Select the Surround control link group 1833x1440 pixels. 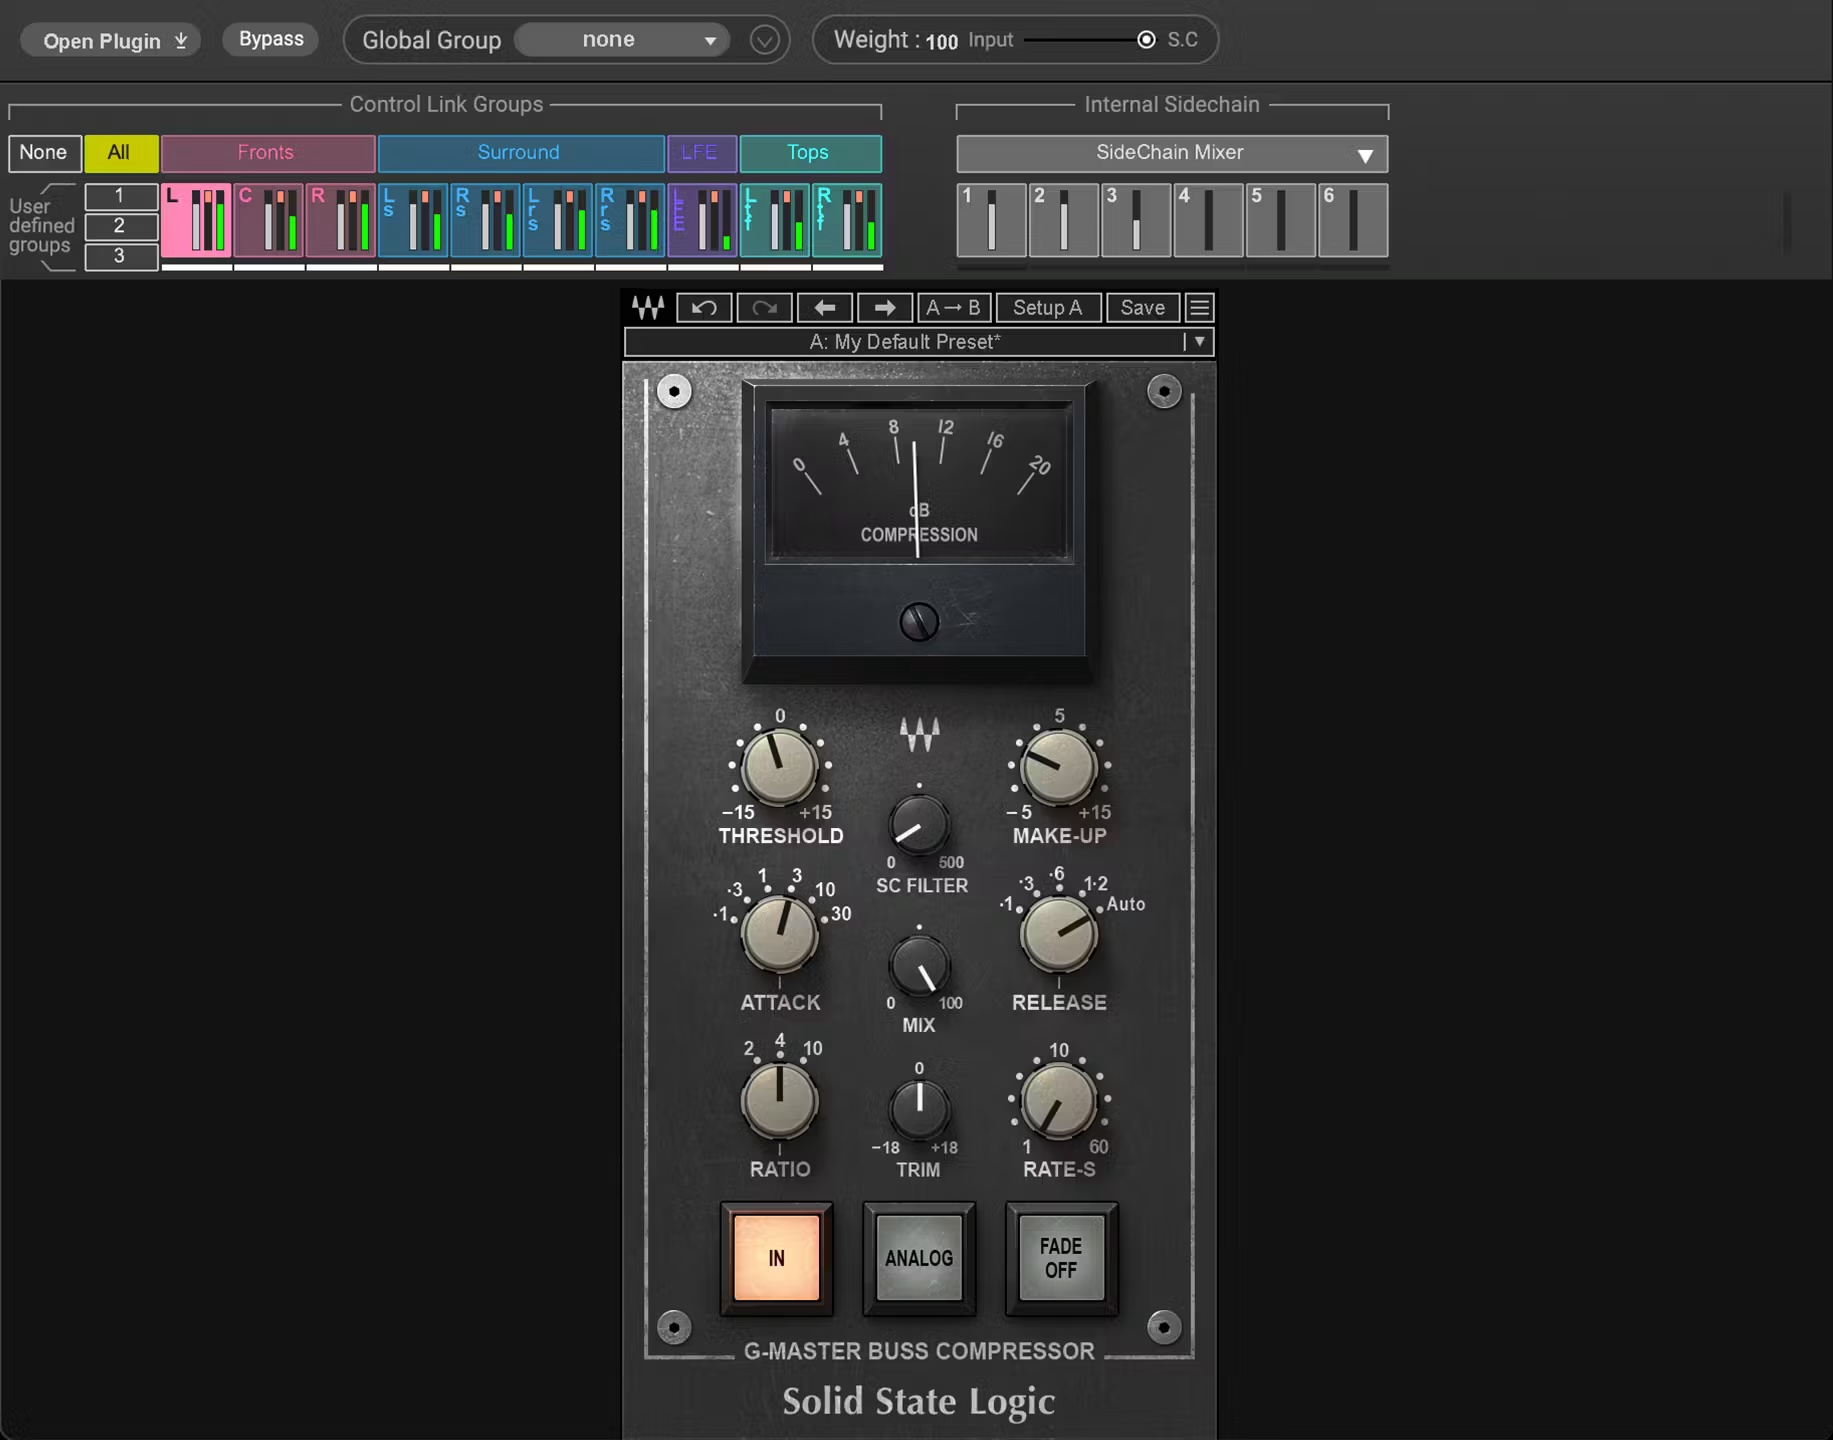(520, 153)
